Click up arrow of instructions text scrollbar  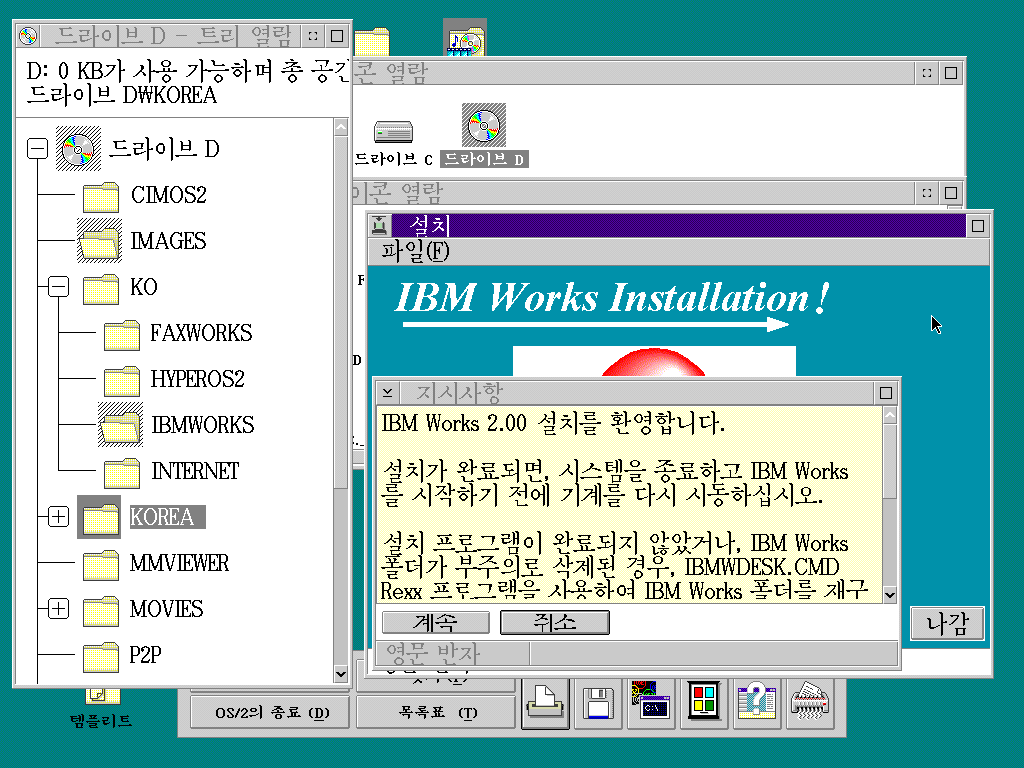click(x=889, y=415)
